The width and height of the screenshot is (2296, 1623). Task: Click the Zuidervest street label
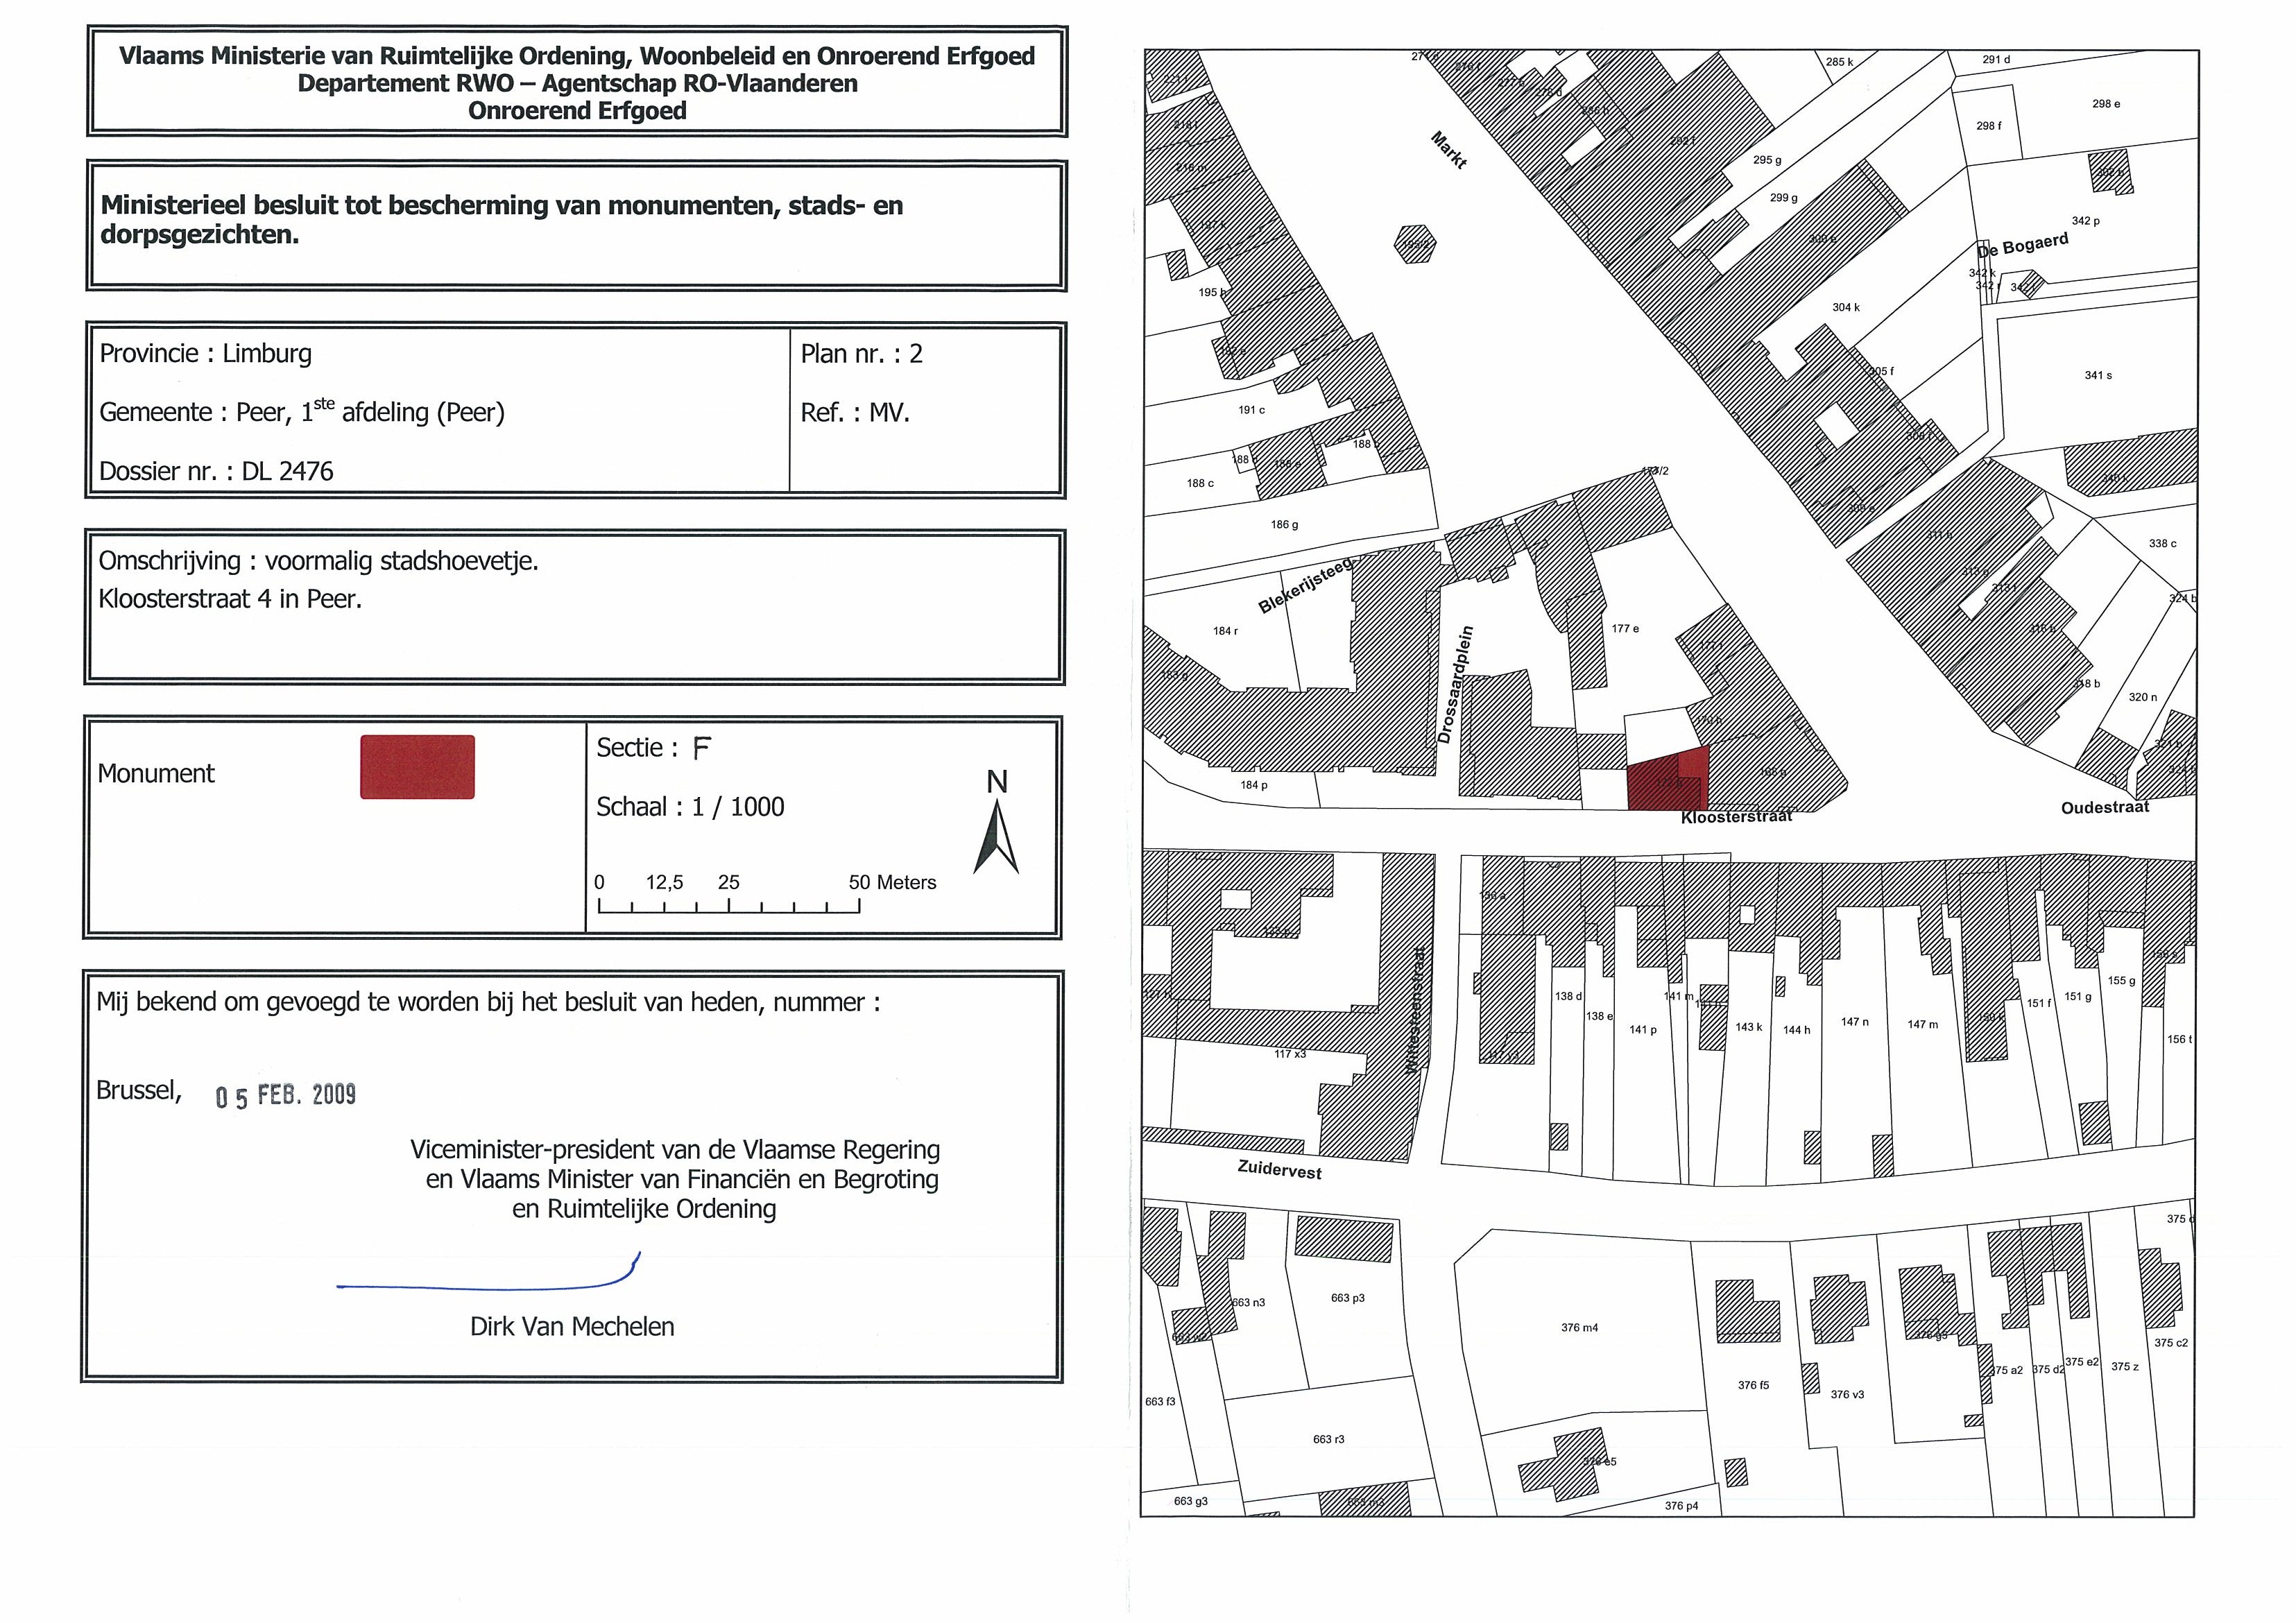[1279, 1169]
